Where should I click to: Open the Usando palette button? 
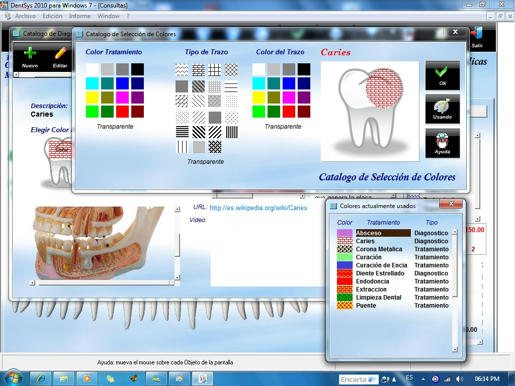pos(442,109)
